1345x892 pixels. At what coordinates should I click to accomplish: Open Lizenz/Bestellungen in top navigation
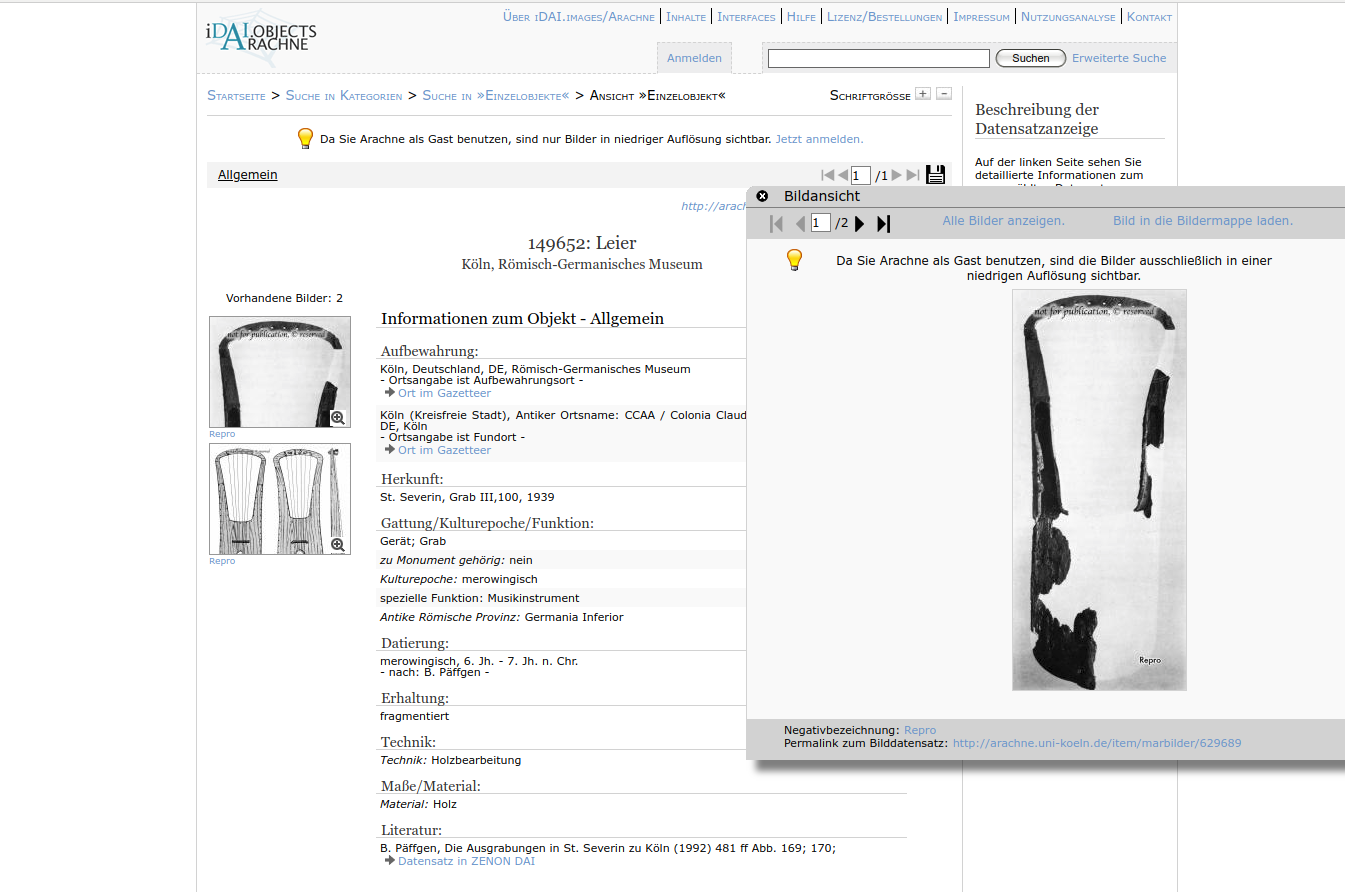tap(884, 17)
